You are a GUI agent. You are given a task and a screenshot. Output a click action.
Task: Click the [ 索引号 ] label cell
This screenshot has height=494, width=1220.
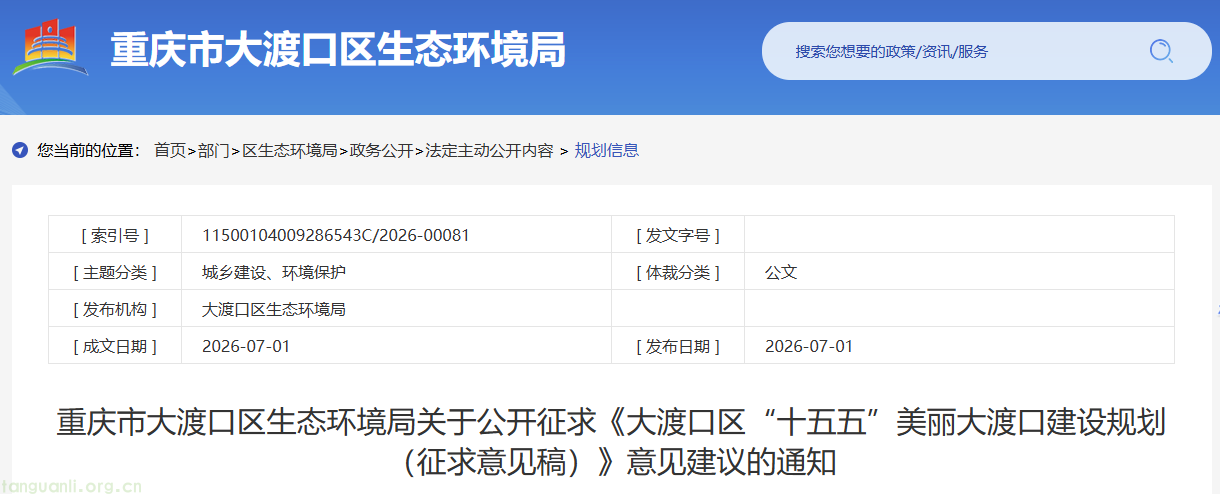115,235
